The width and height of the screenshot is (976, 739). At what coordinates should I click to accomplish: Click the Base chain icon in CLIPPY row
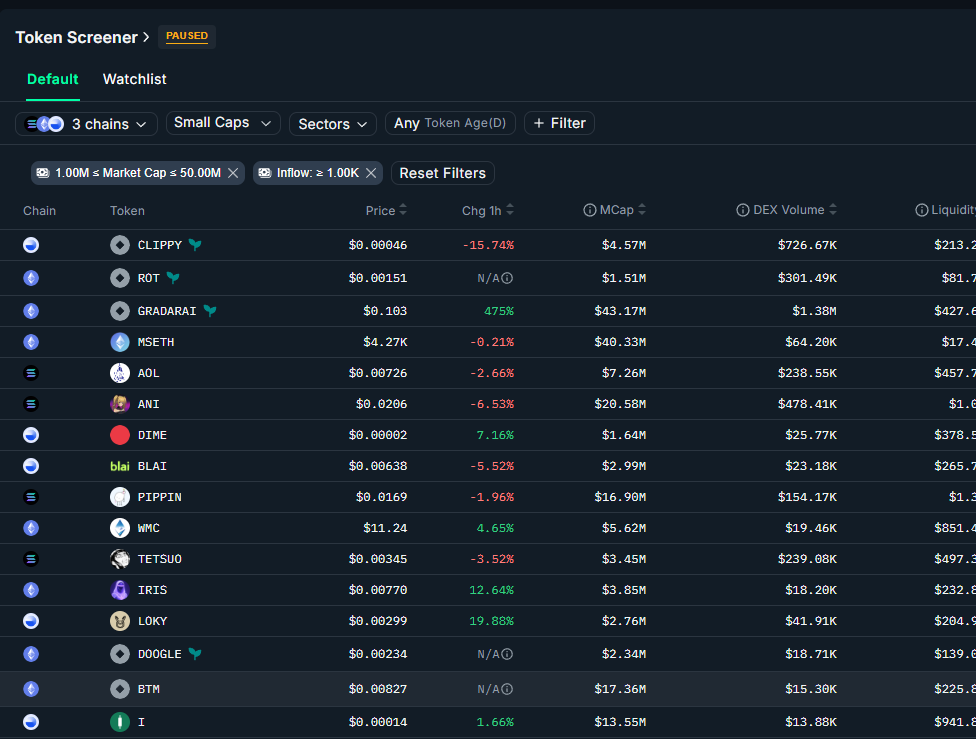pyautogui.click(x=31, y=245)
